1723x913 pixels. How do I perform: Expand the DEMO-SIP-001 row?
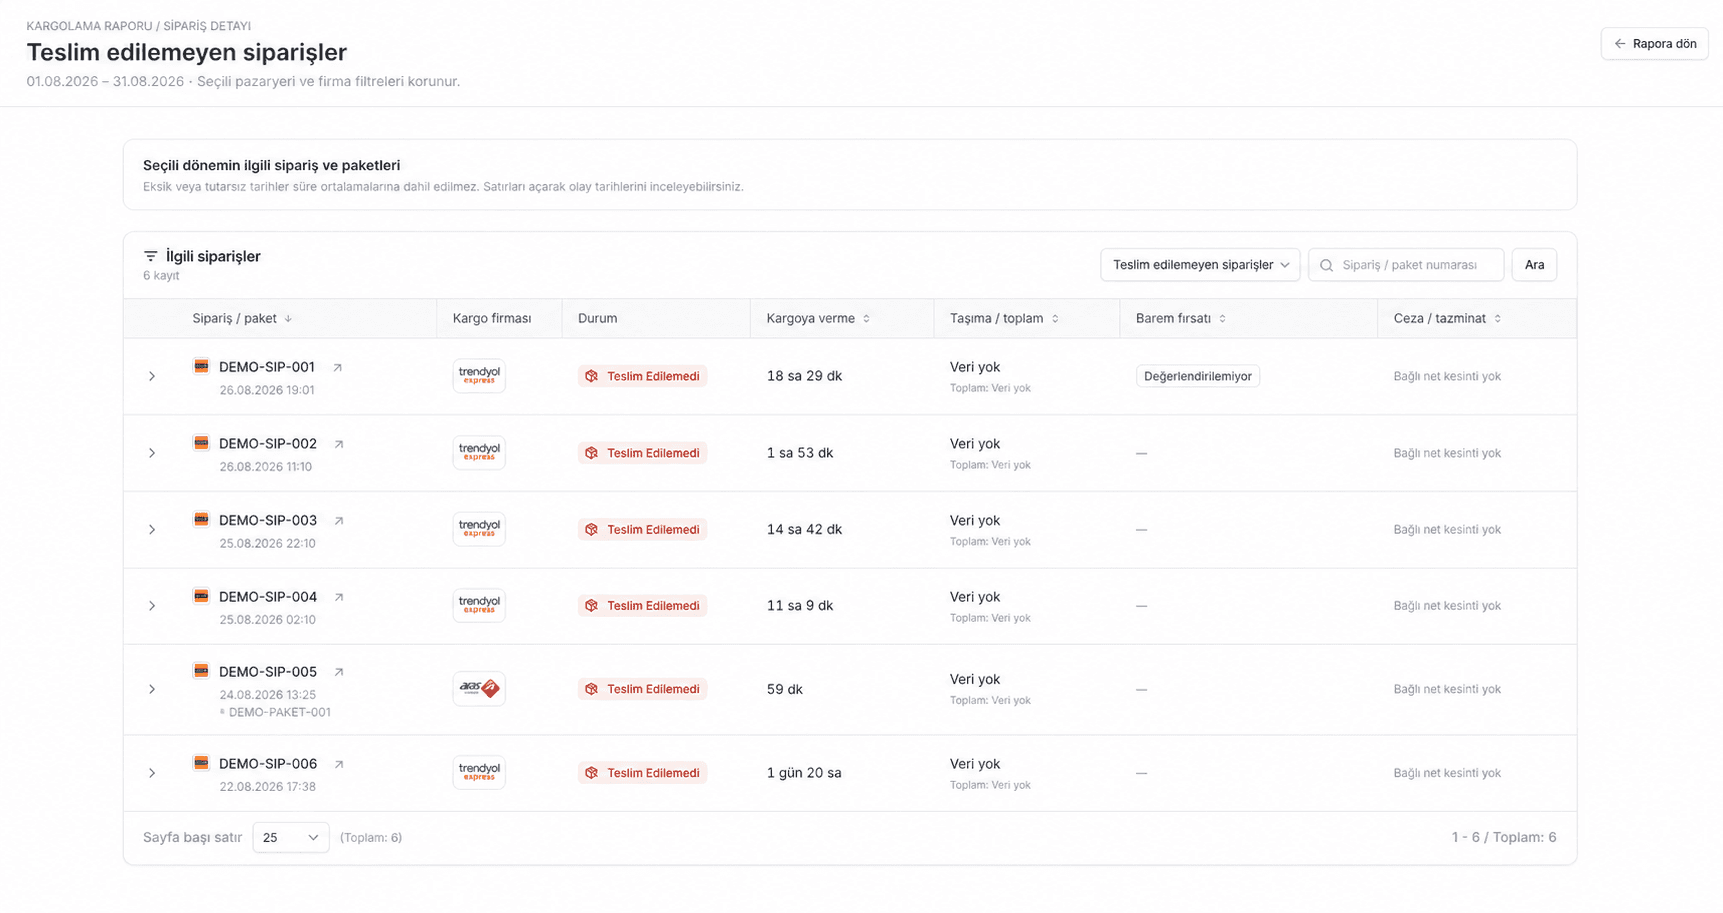click(152, 376)
